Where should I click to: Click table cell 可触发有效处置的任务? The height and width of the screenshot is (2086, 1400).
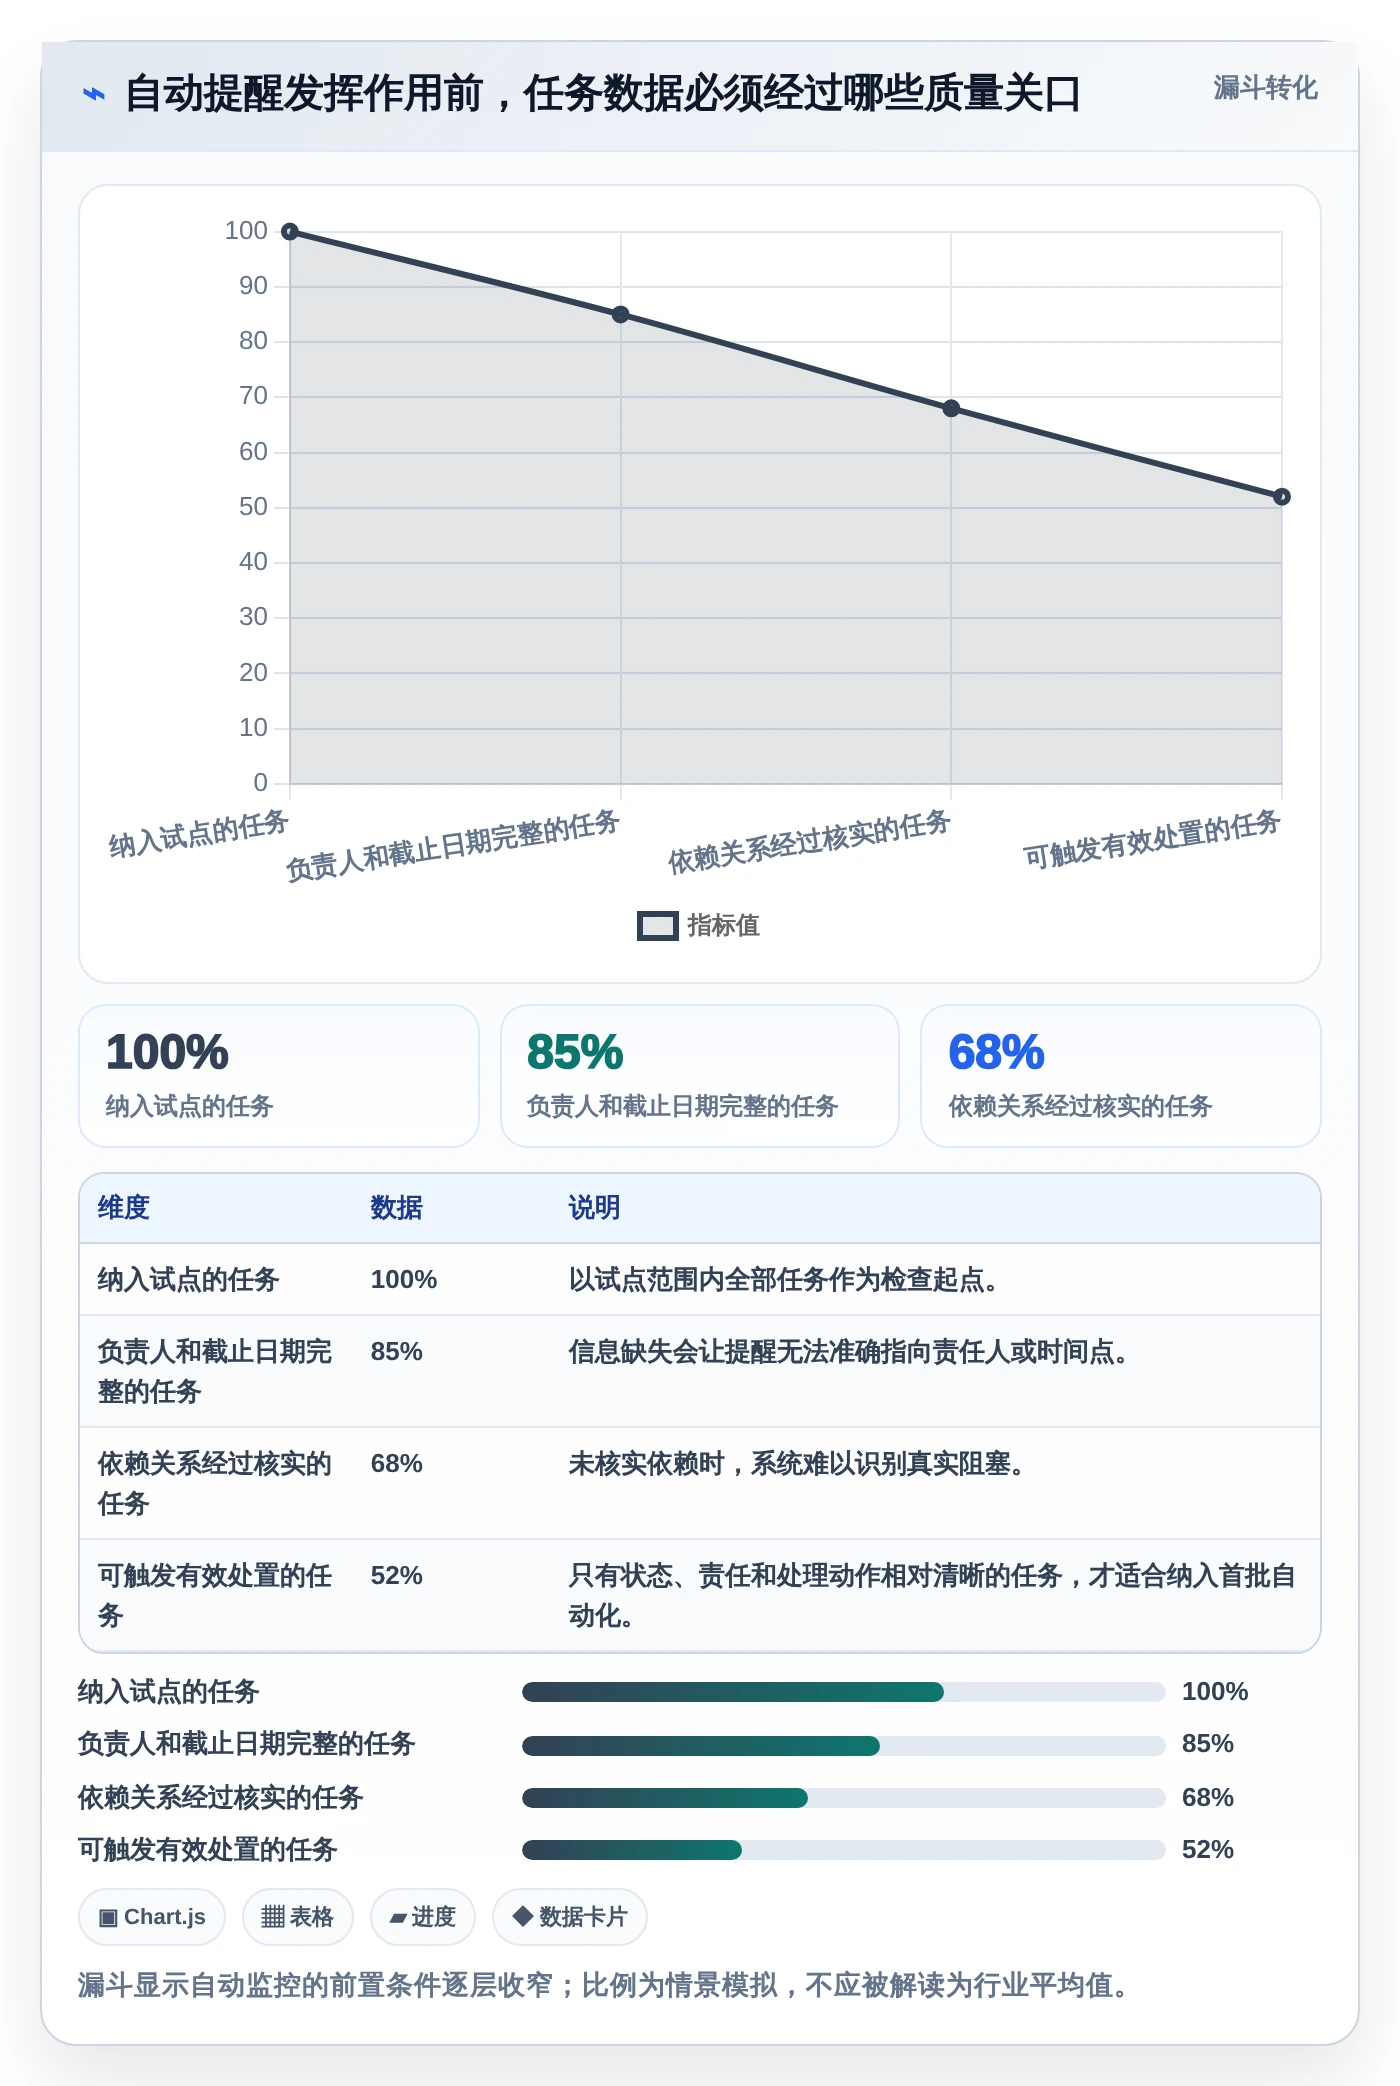[215, 1596]
